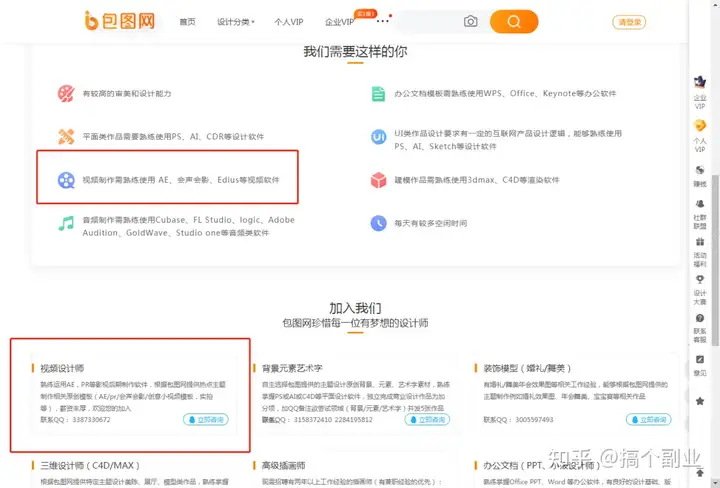Click the 加入我们 heading
720x488 pixels.
[x=355, y=308]
